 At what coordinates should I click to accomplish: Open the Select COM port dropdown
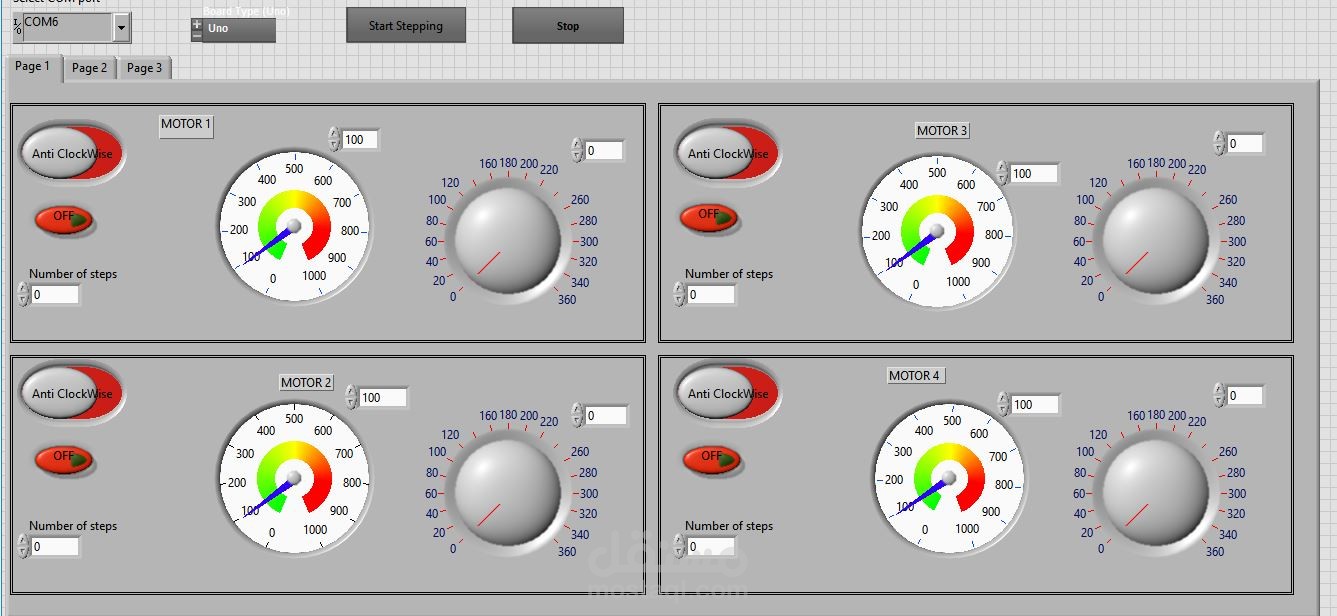pos(123,27)
